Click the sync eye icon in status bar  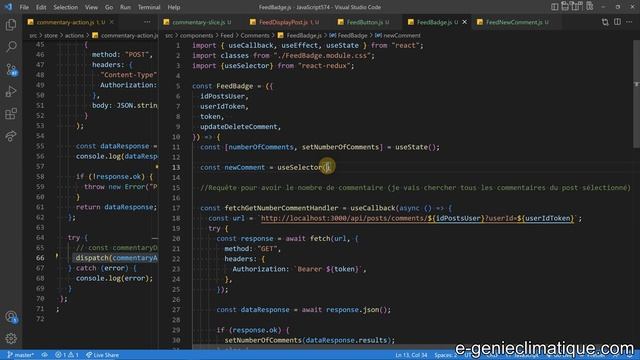tap(44, 355)
